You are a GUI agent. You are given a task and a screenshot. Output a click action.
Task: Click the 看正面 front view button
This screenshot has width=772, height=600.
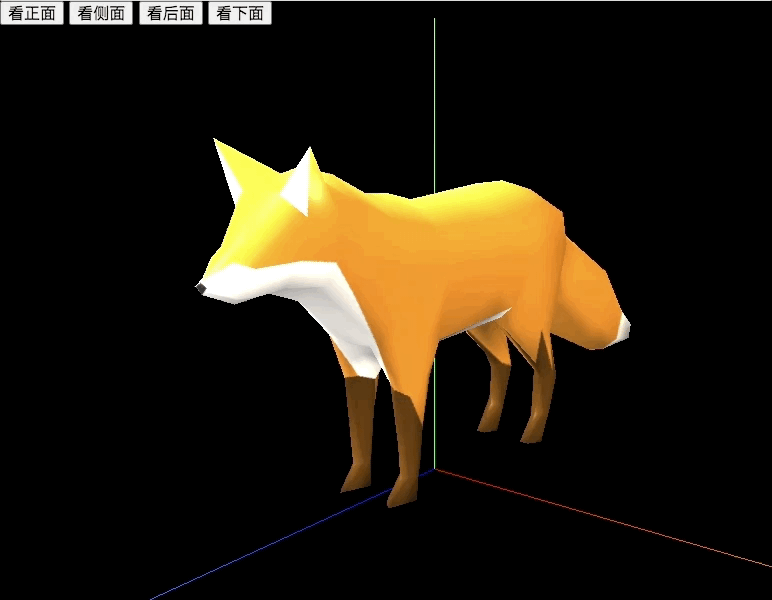32,13
